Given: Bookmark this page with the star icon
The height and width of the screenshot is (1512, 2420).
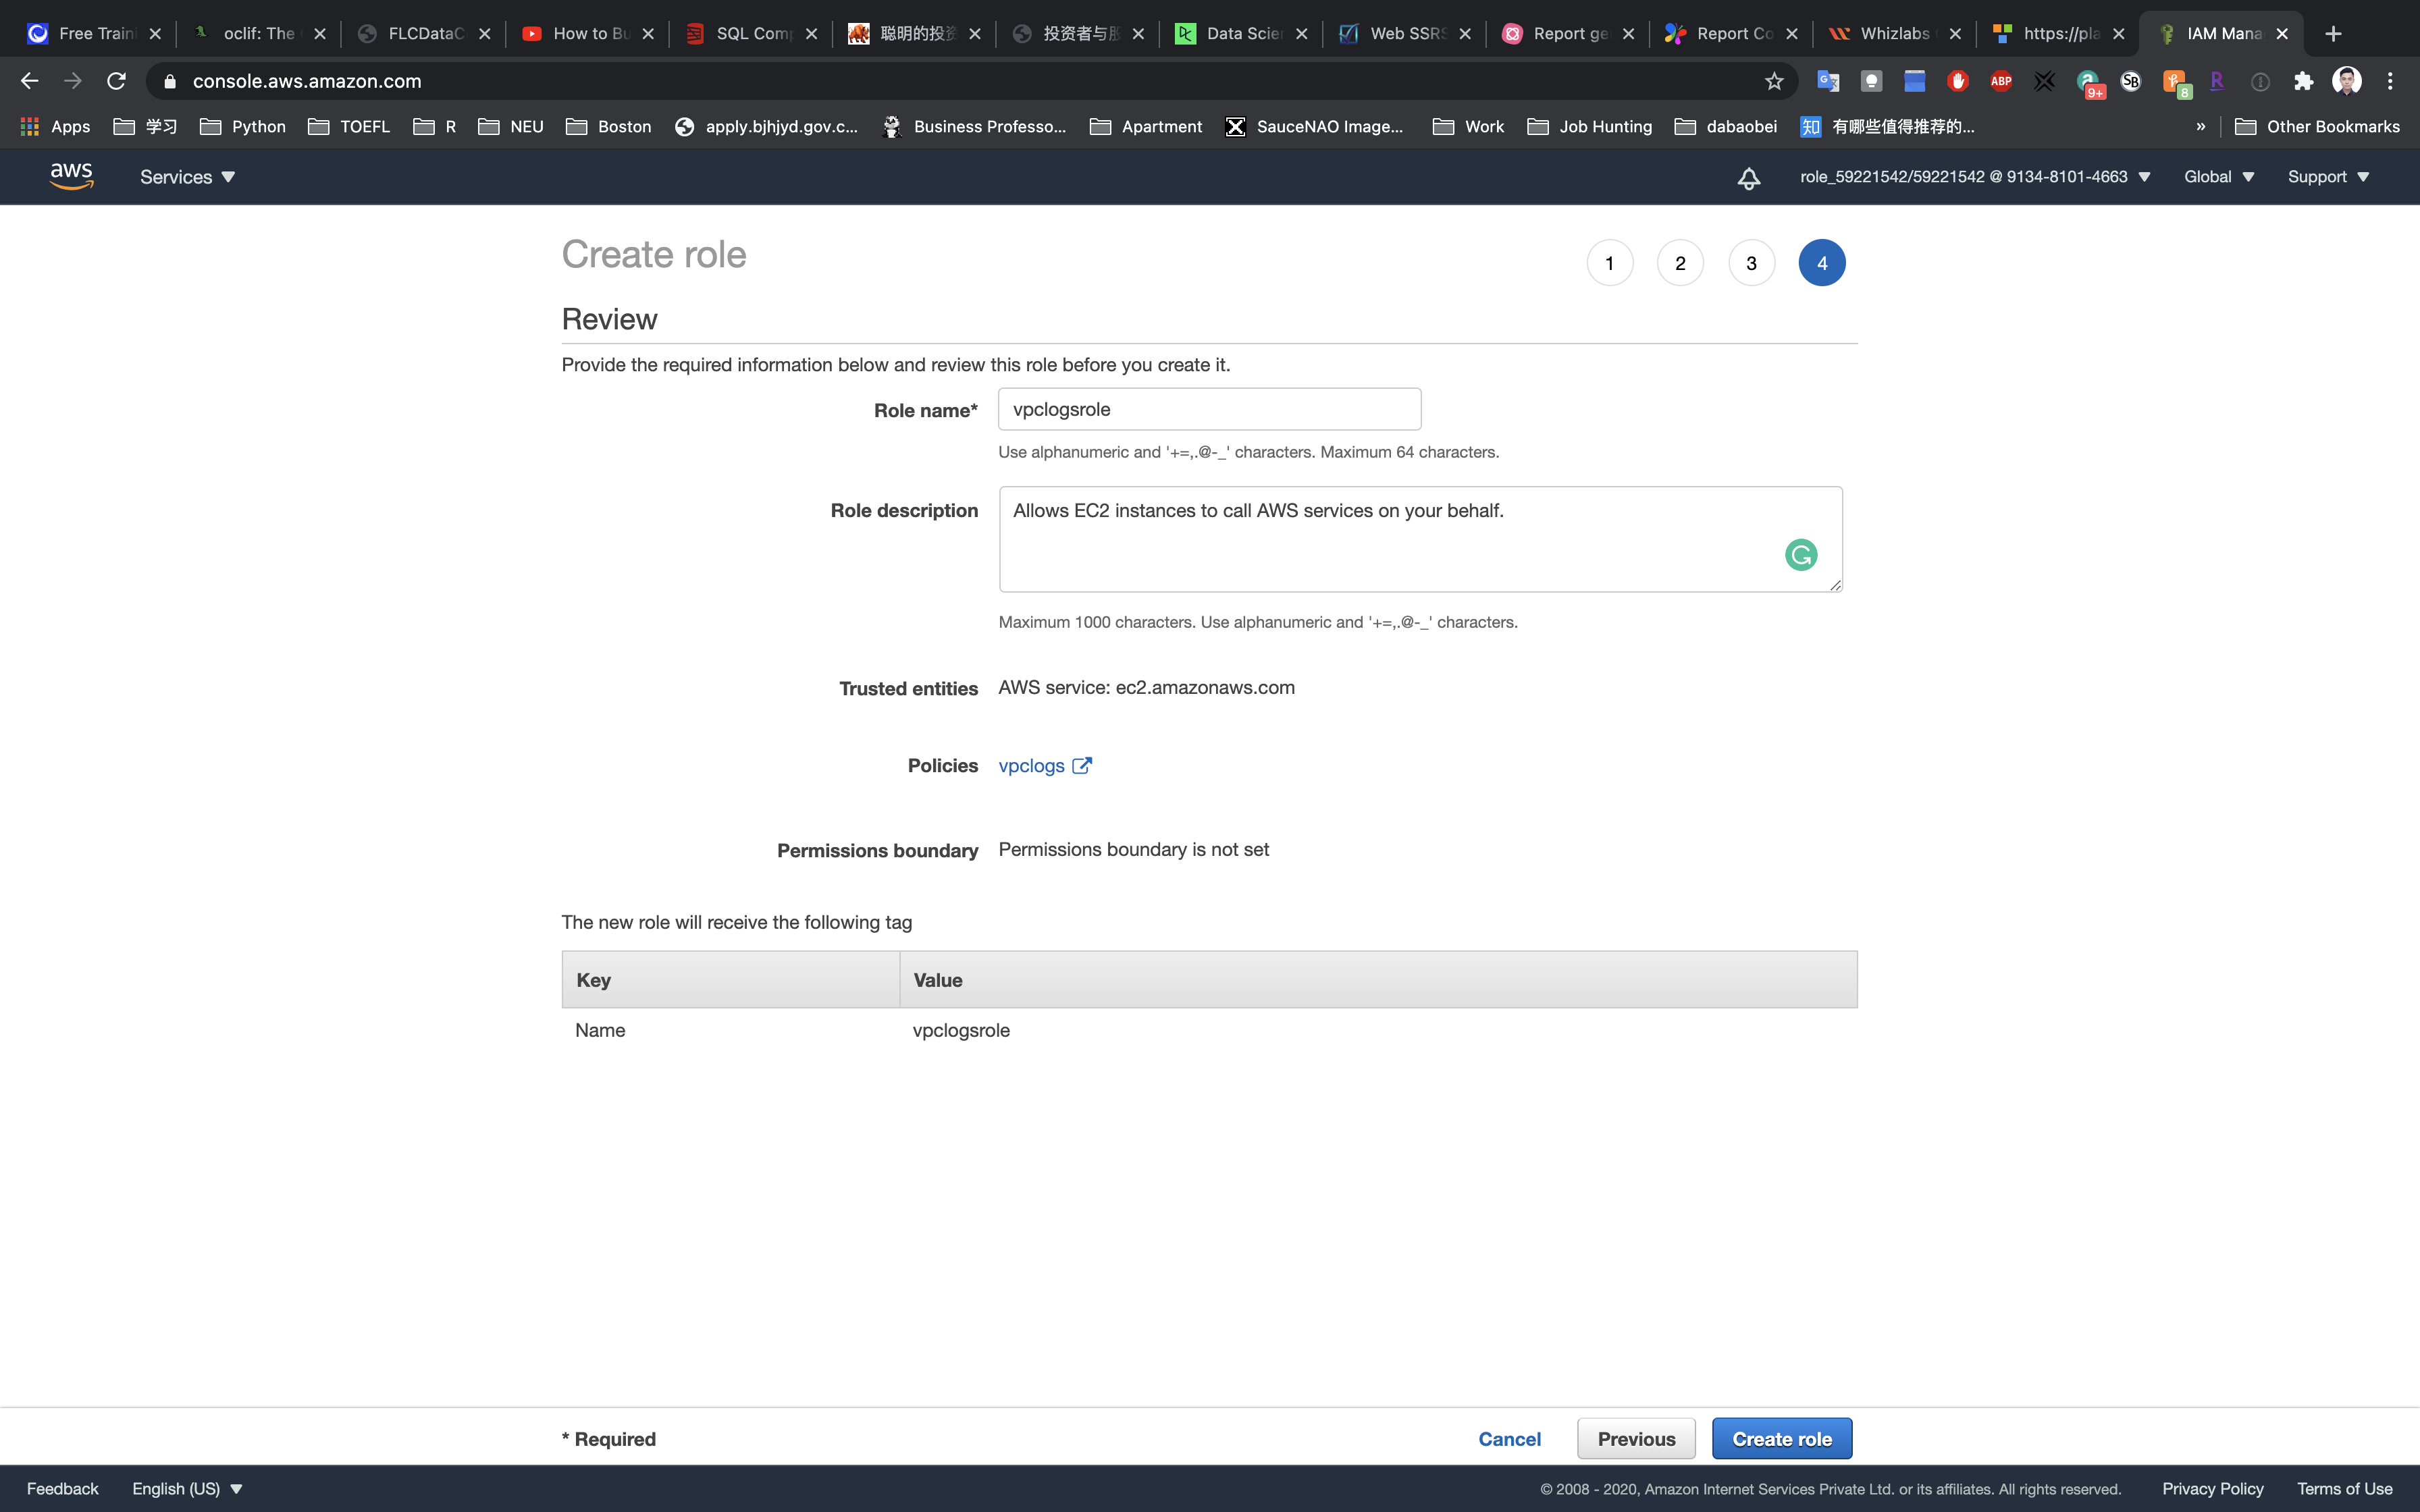Looking at the screenshot, I should click(1774, 81).
